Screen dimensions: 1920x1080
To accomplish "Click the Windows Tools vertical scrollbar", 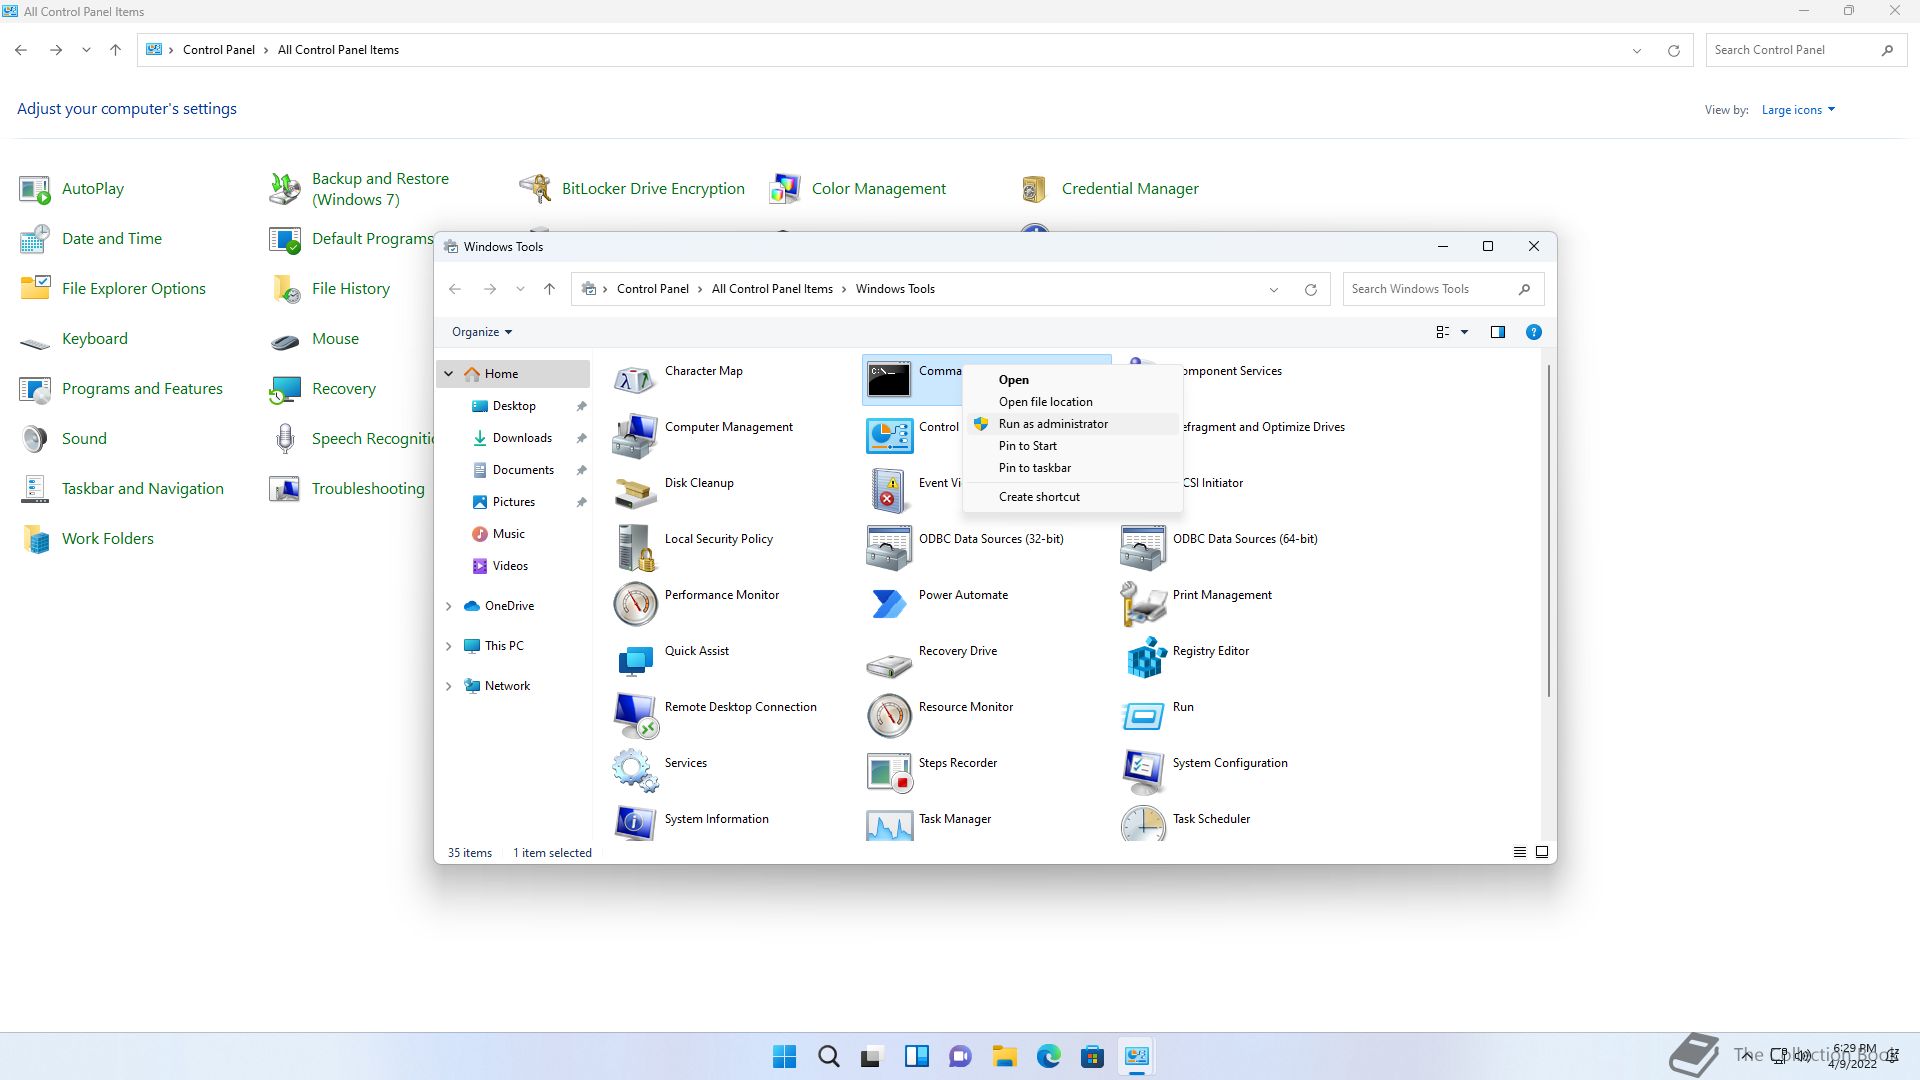I will [1549, 530].
